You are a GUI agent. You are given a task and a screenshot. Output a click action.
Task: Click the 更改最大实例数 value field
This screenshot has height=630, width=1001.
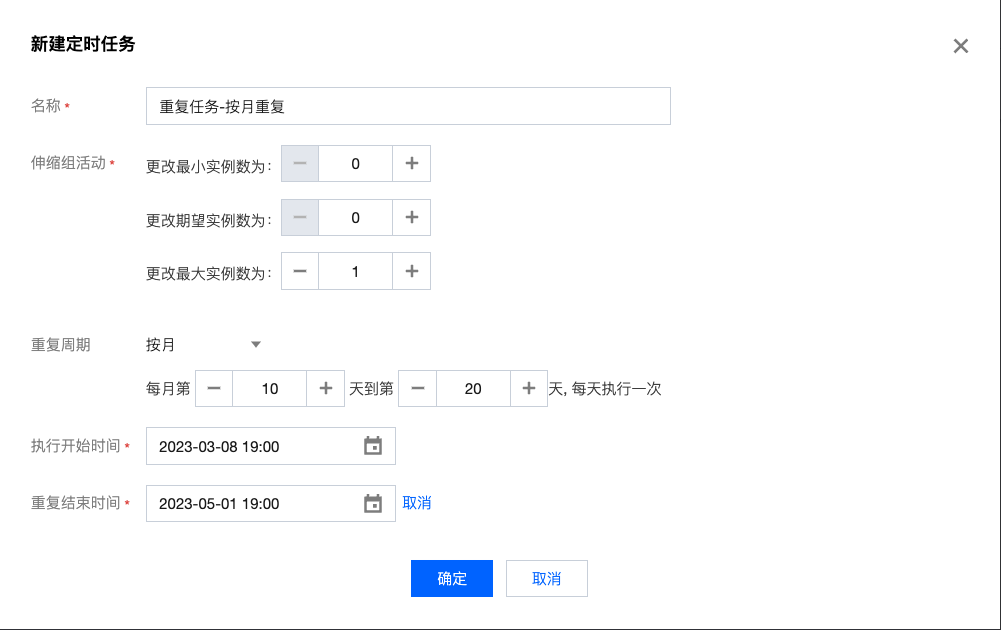click(x=355, y=272)
